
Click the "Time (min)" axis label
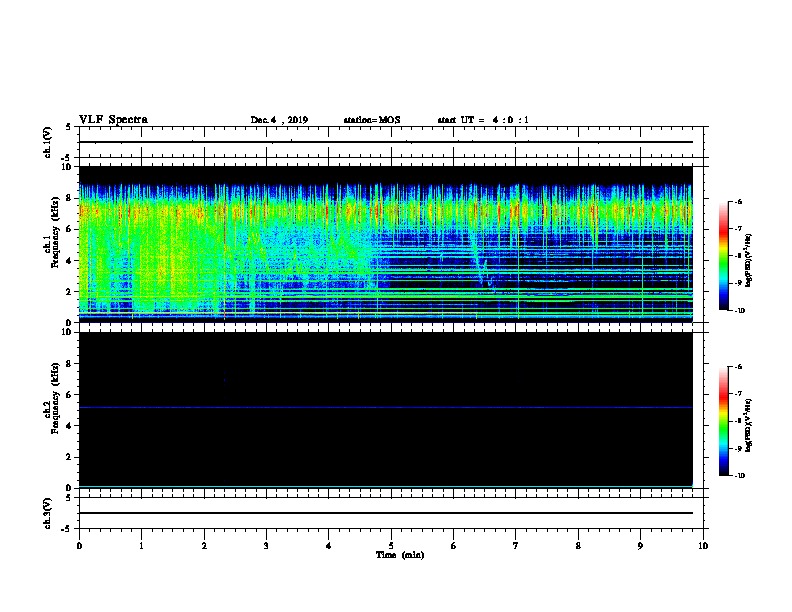coord(400,555)
